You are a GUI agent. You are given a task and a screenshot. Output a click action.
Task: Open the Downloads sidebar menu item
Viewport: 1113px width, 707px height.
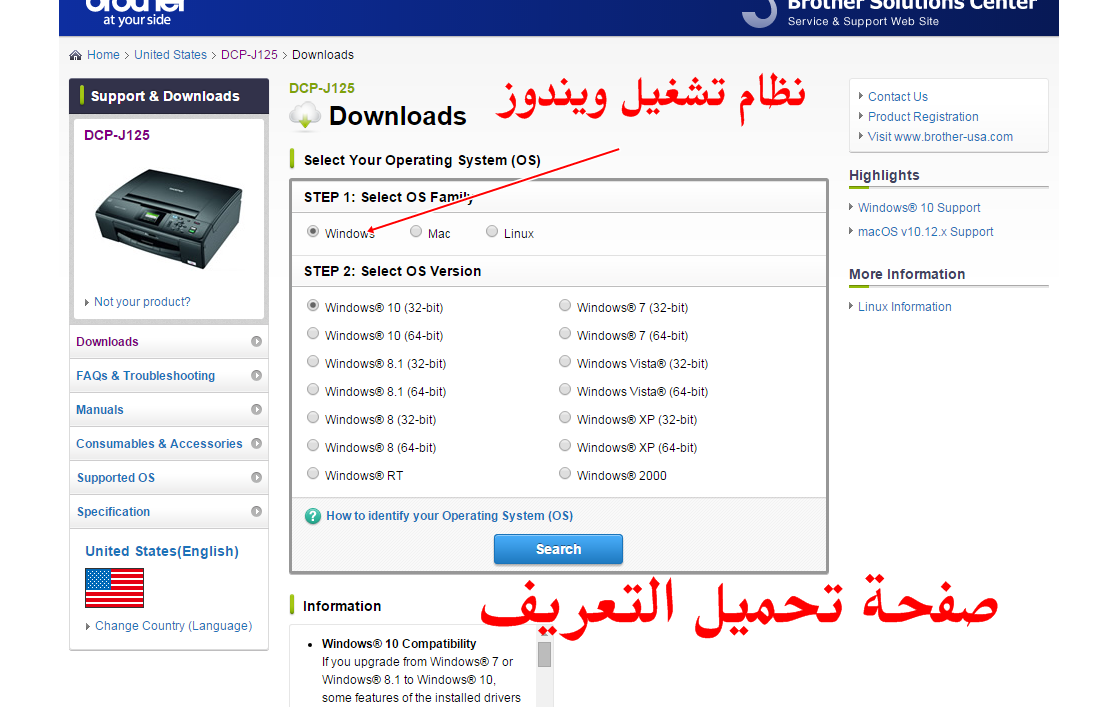coord(169,341)
